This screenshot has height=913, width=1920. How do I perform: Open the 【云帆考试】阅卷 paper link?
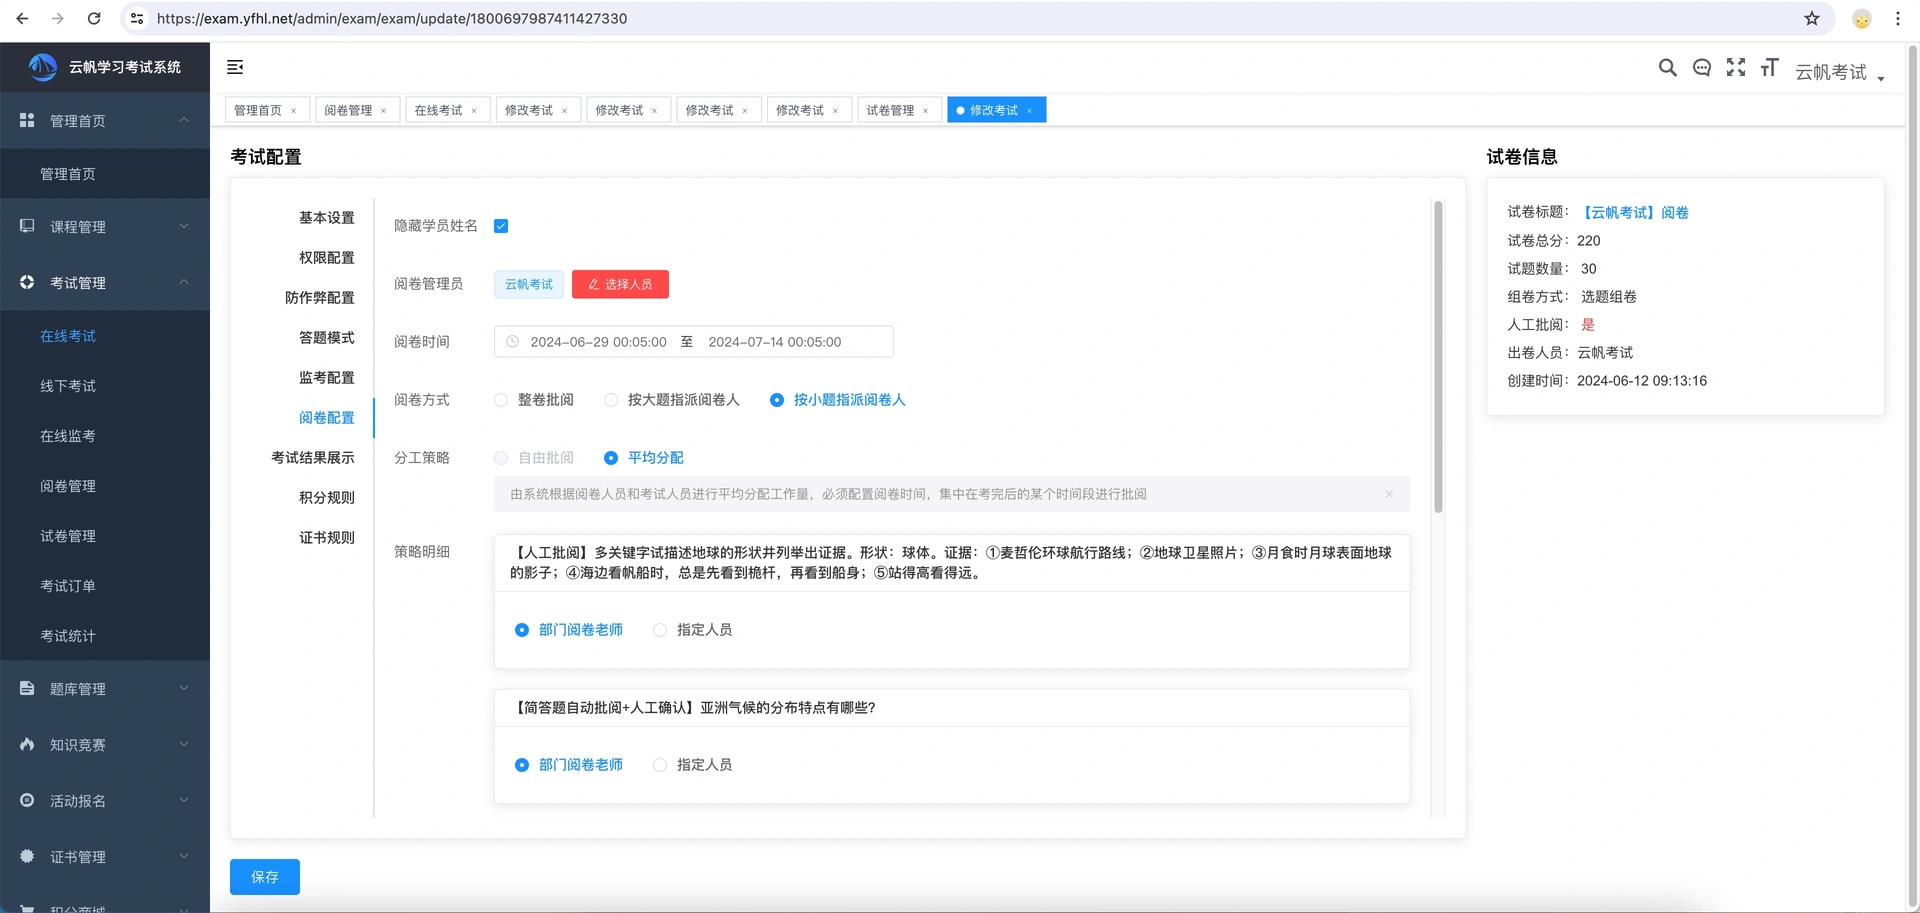point(1634,213)
